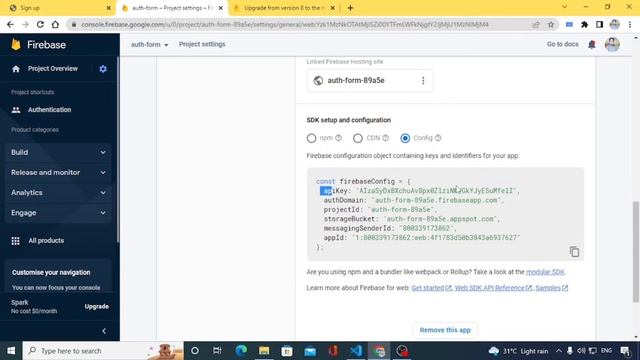Bookmark this page with star icon
640x360 pixels.
(x=551, y=24)
